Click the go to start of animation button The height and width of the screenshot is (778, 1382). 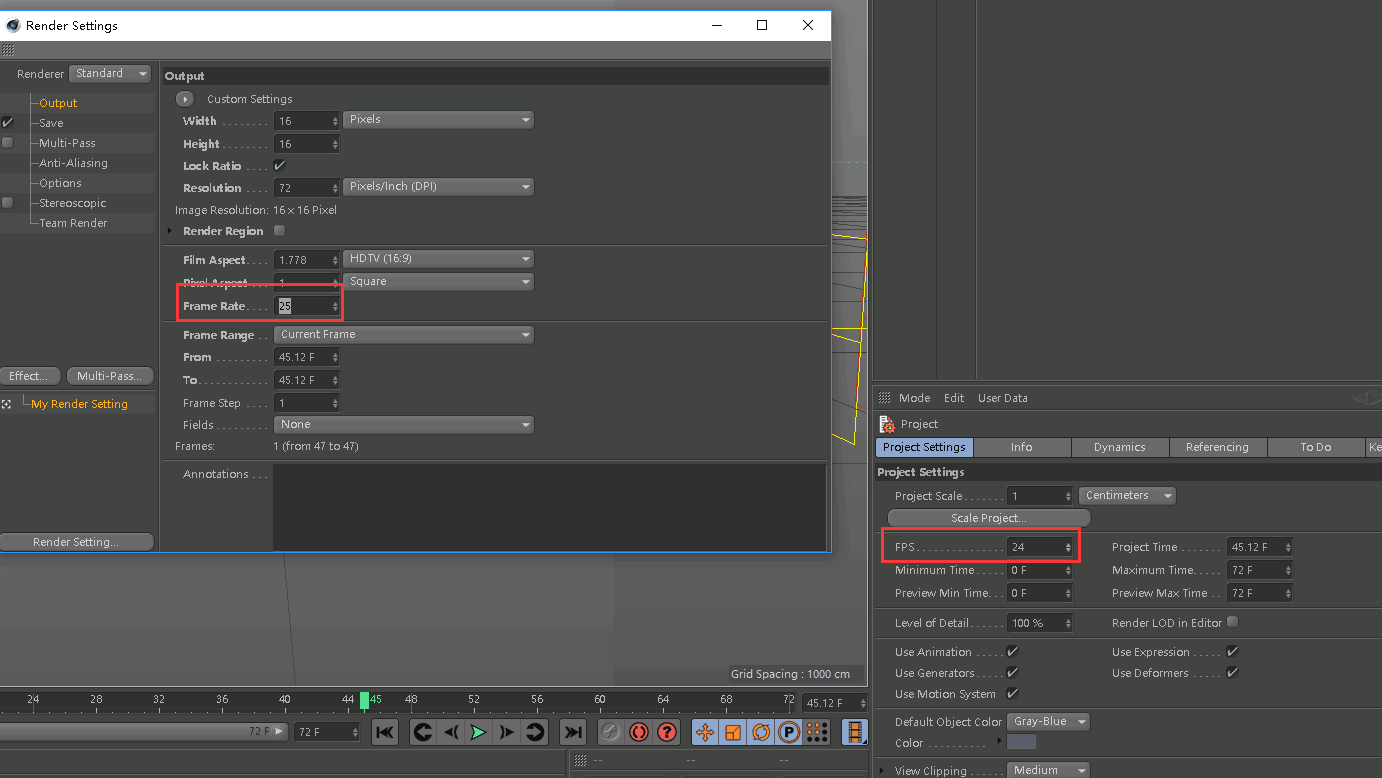(385, 732)
